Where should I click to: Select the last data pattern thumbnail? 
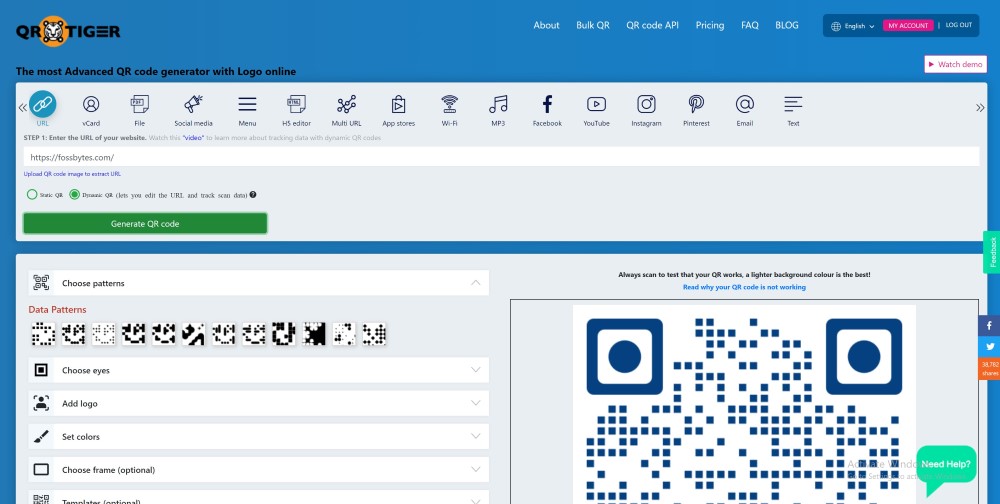(374, 334)
